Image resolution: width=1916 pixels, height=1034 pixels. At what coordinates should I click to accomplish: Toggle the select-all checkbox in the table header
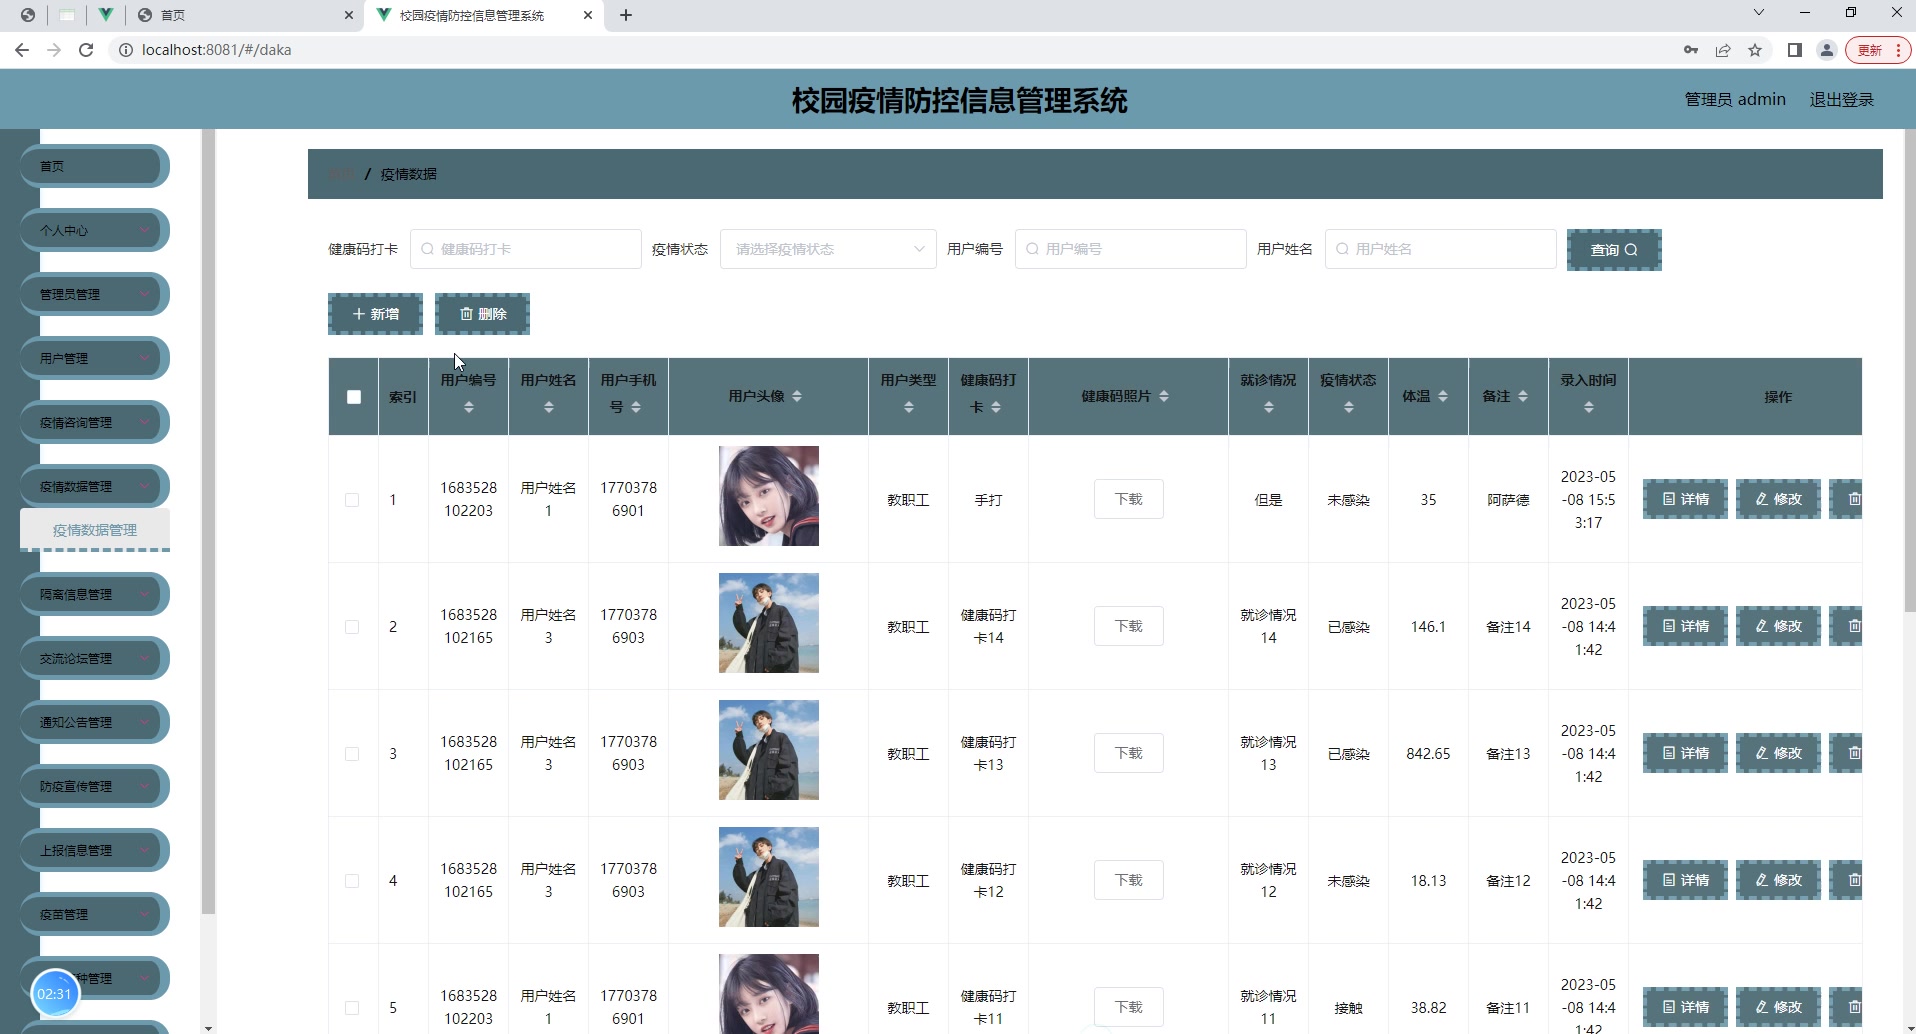(353, 396)
